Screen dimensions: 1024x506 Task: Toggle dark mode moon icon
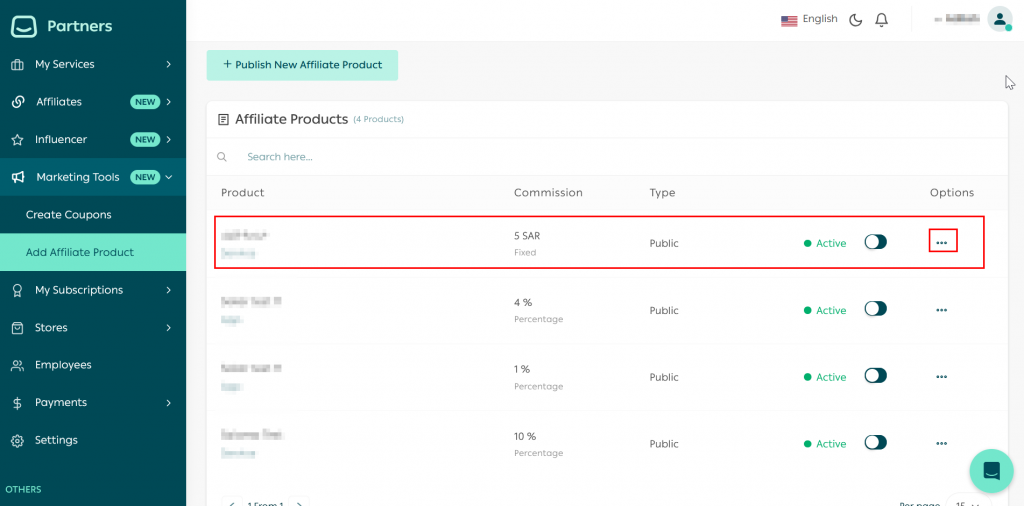click(x=856, y=20)
